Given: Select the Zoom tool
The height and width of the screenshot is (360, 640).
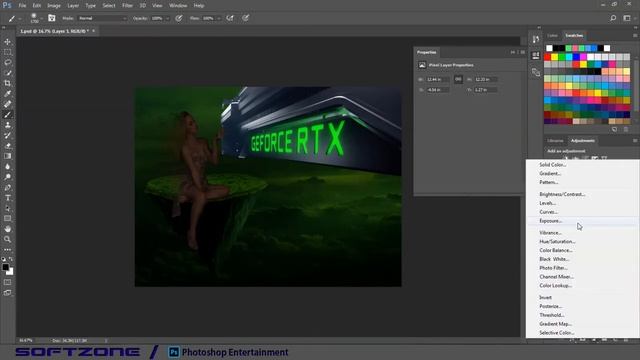Looking at the screenshot, I should [x=7, y=240].
